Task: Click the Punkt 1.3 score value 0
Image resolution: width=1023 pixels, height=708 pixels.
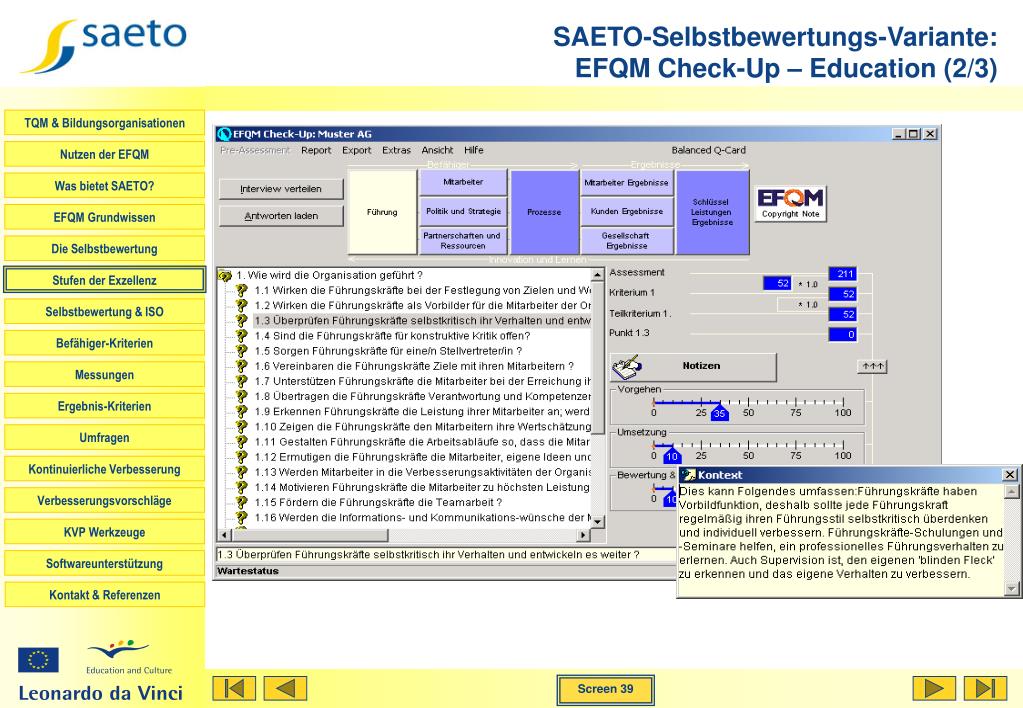Action: tap(842, 335)
